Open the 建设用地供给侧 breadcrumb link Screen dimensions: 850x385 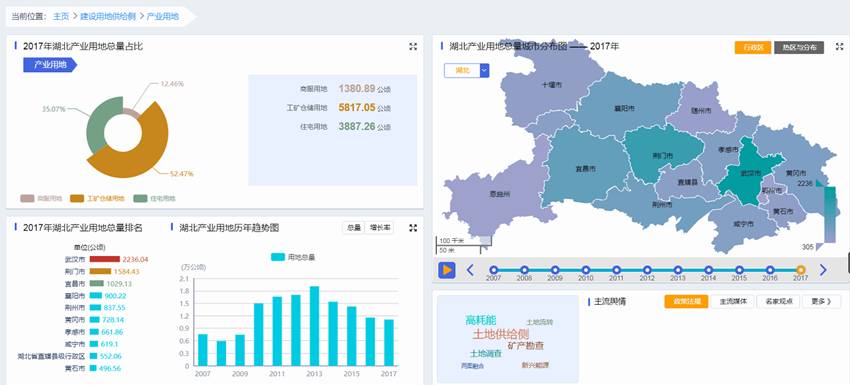(108, 16)
